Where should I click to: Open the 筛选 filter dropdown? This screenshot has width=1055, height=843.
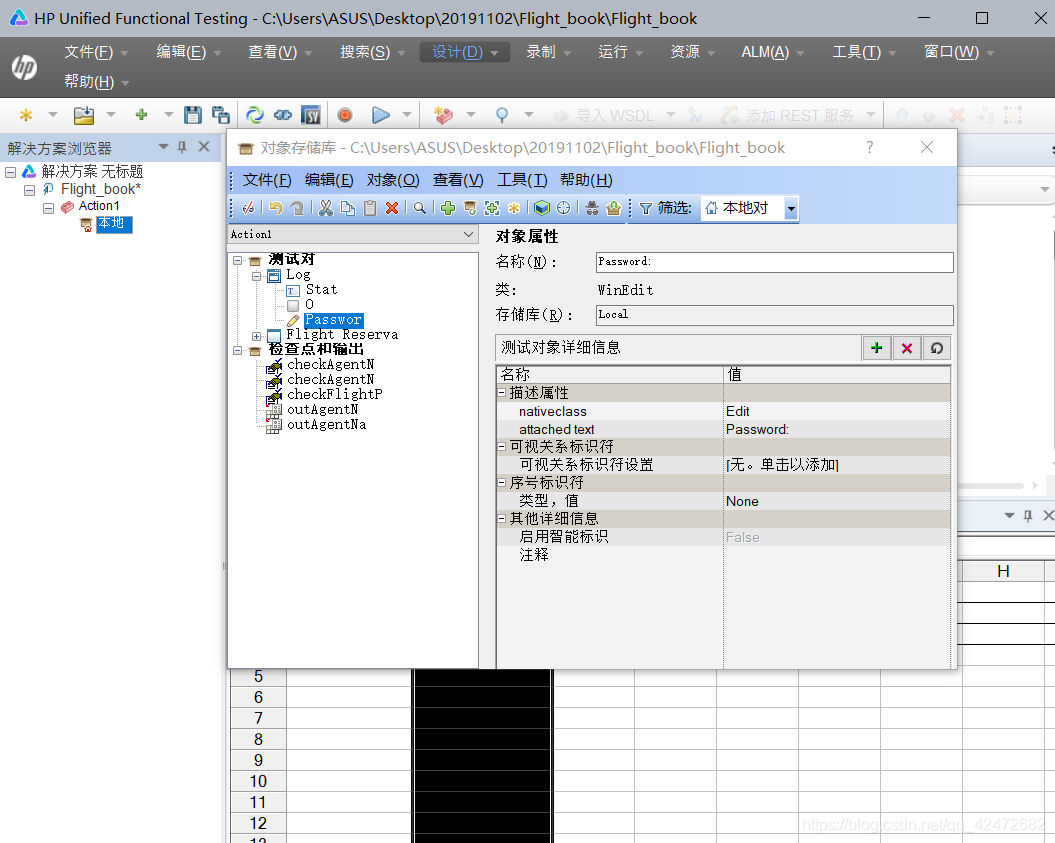coord(791,209)
